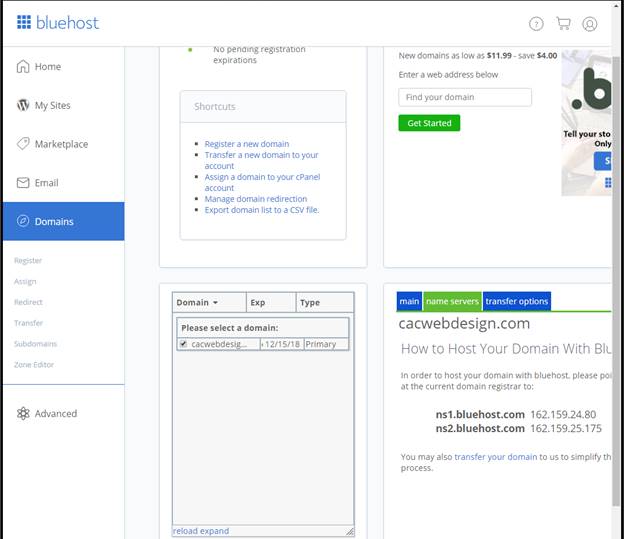The width and height of the screenshot is (624, 539).
Task: Click the ns1.bluehost.com name server text
Action: 480,414
